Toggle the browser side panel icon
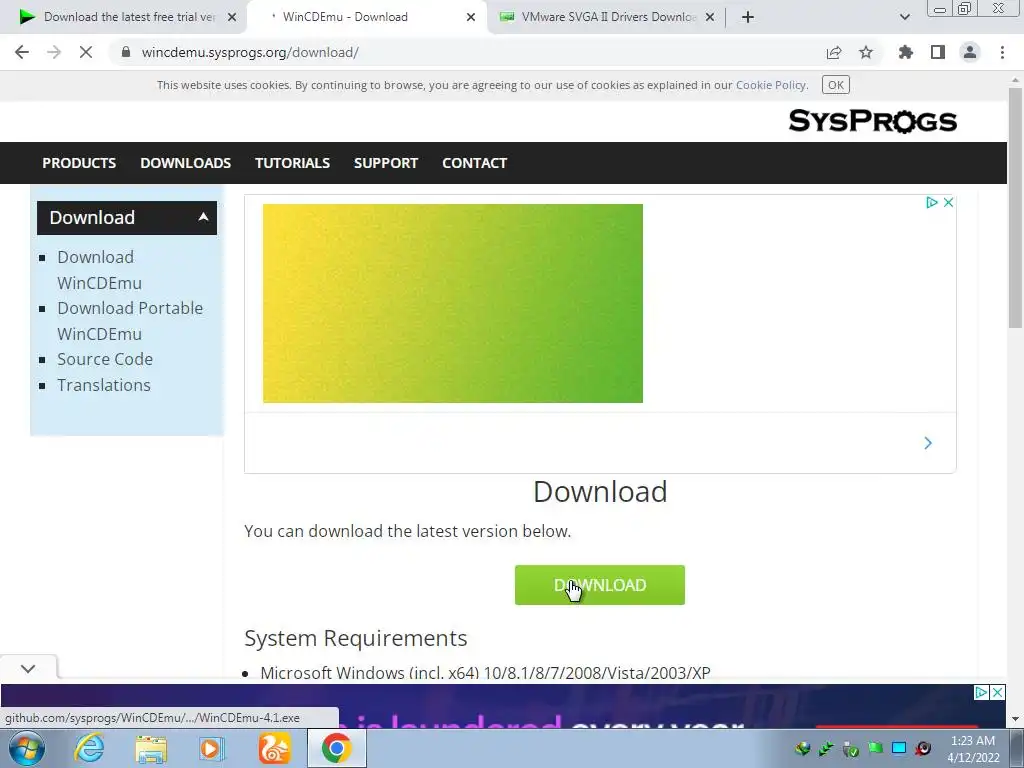The height and width of the screenshot is (768, 1024). click(x=938, y=52)
